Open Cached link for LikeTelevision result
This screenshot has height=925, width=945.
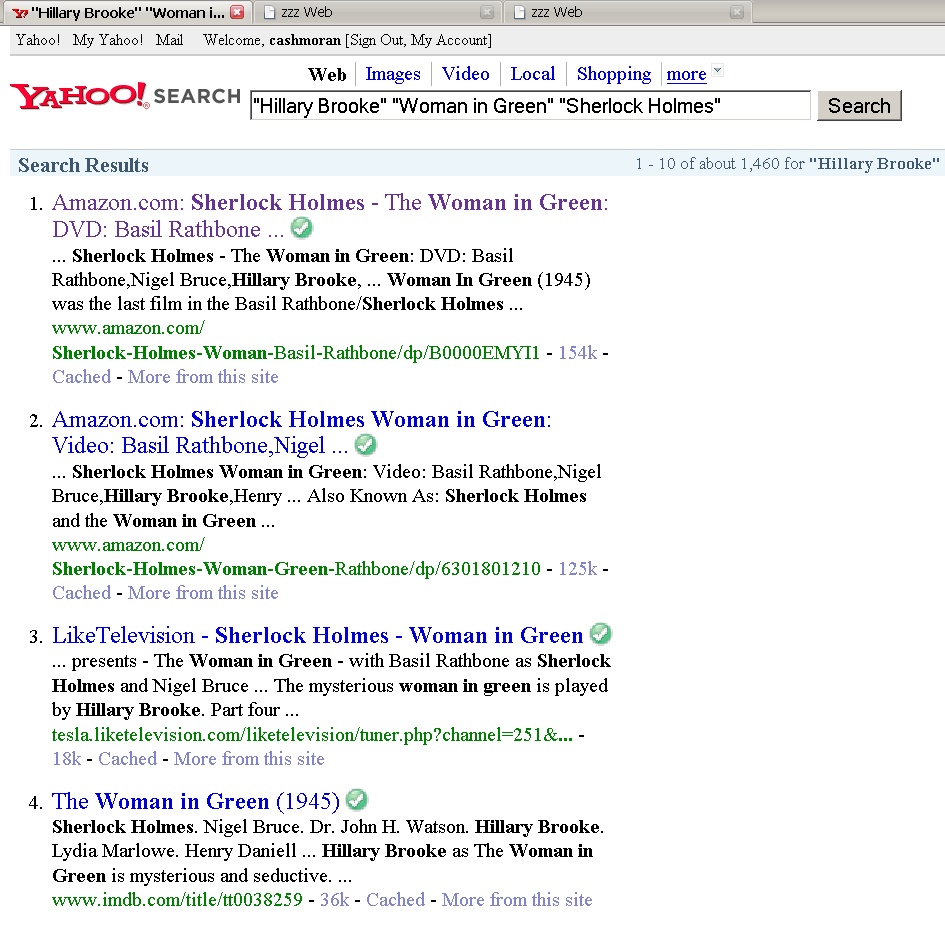[x=128, y=759]
